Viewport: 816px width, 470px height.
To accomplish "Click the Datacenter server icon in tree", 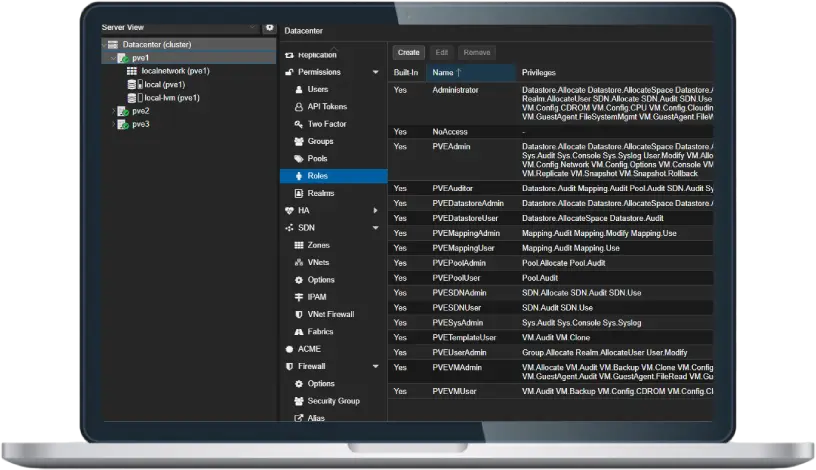I will (x=113, y=45).
